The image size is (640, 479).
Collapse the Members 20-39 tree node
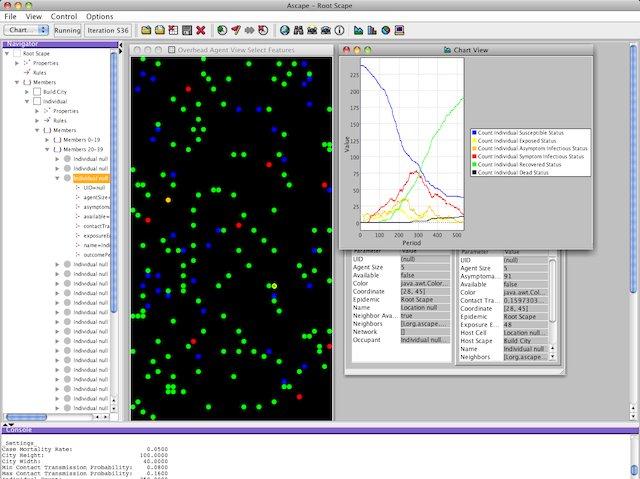click(47, 149)
